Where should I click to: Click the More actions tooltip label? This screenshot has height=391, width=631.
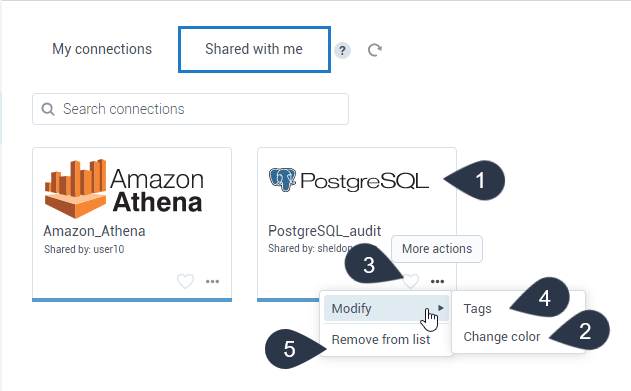pos(437,249)
